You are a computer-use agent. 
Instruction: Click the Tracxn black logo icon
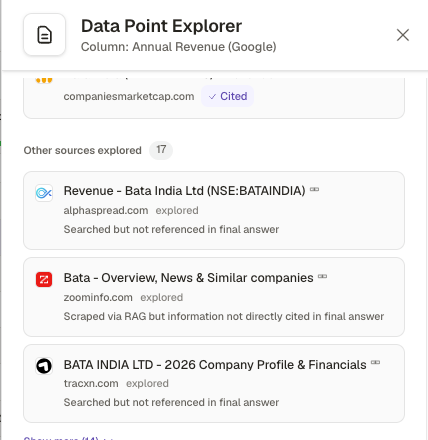[44, 366]
